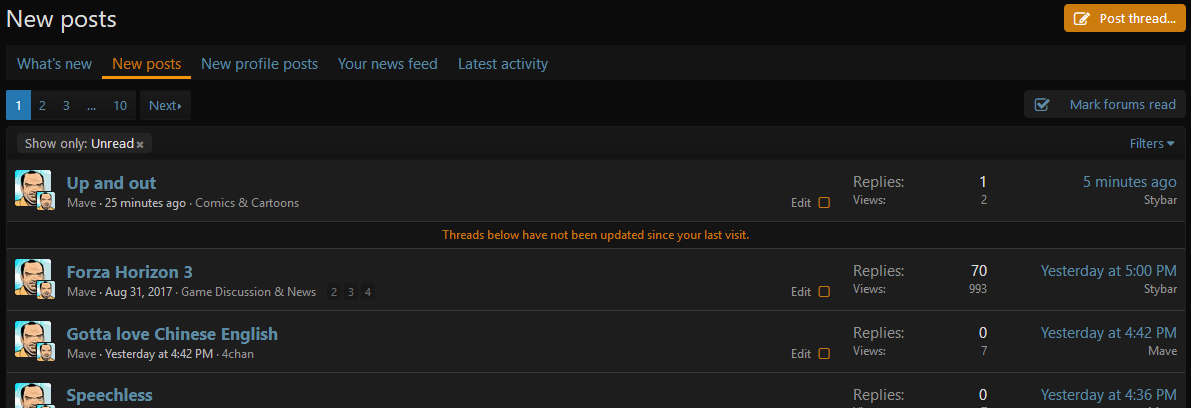Expand the ellipsis page jump menu
The width and height of the screenshot is (1191, 408).
91,106
